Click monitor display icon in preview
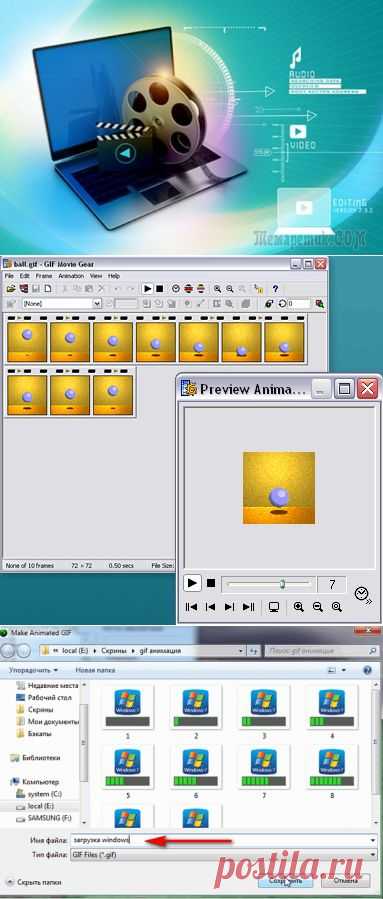The width and height of the screenshot is (383, 899). click(274, 607)
